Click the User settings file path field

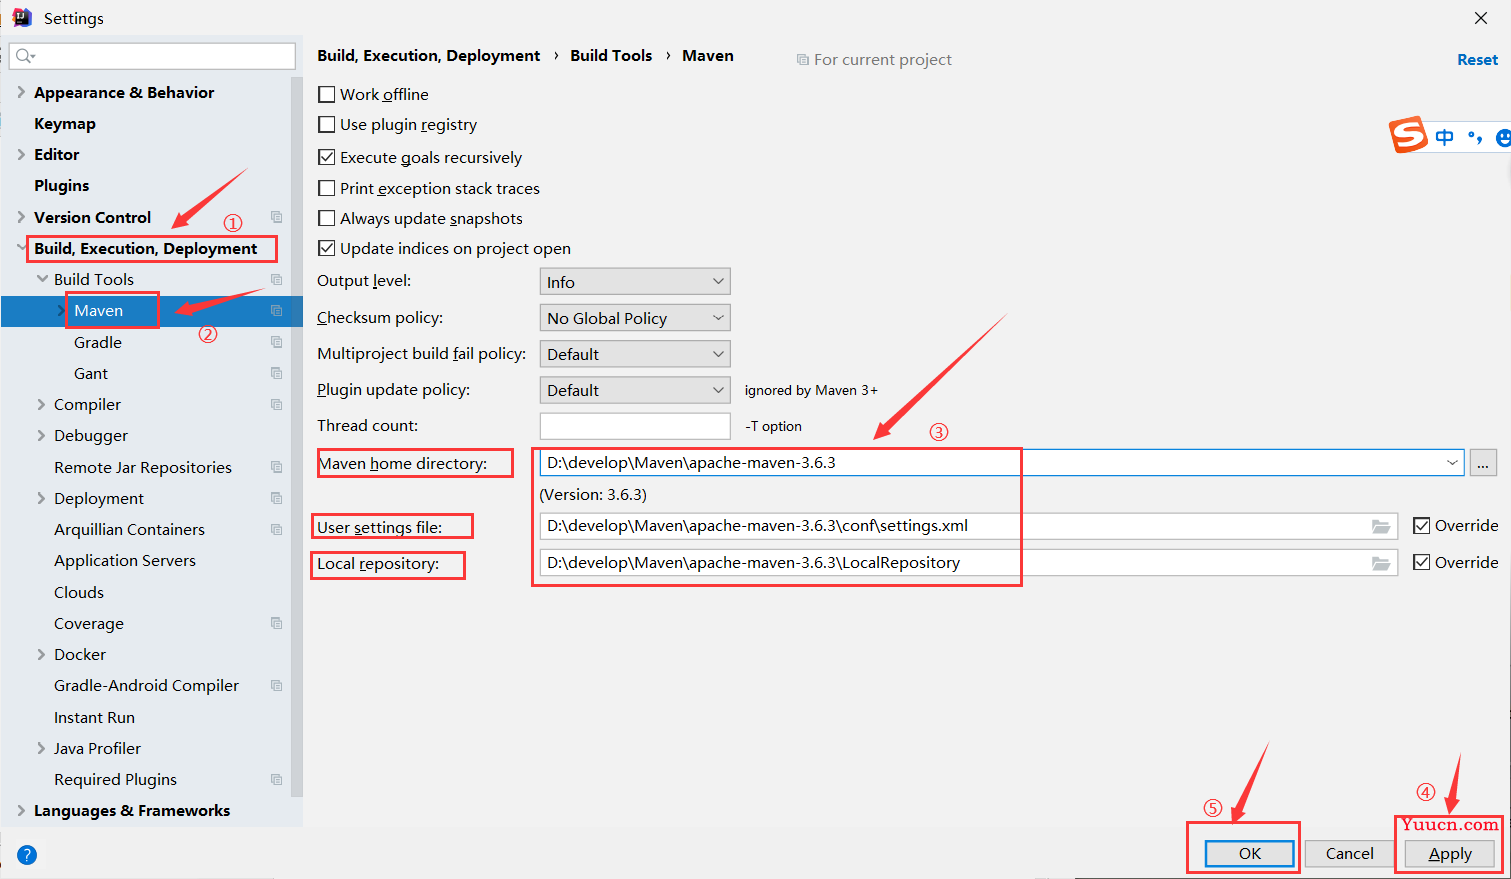tap(968, 526)
